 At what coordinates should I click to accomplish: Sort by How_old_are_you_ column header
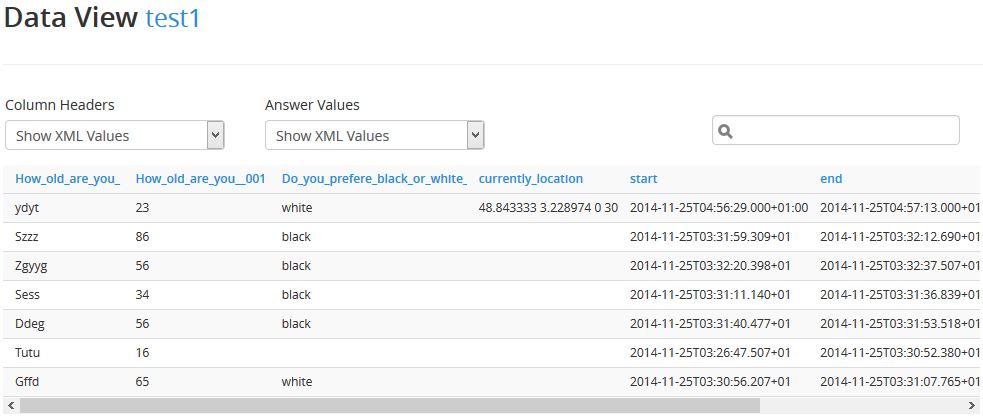pyautogui.click(x=68, y=179)
